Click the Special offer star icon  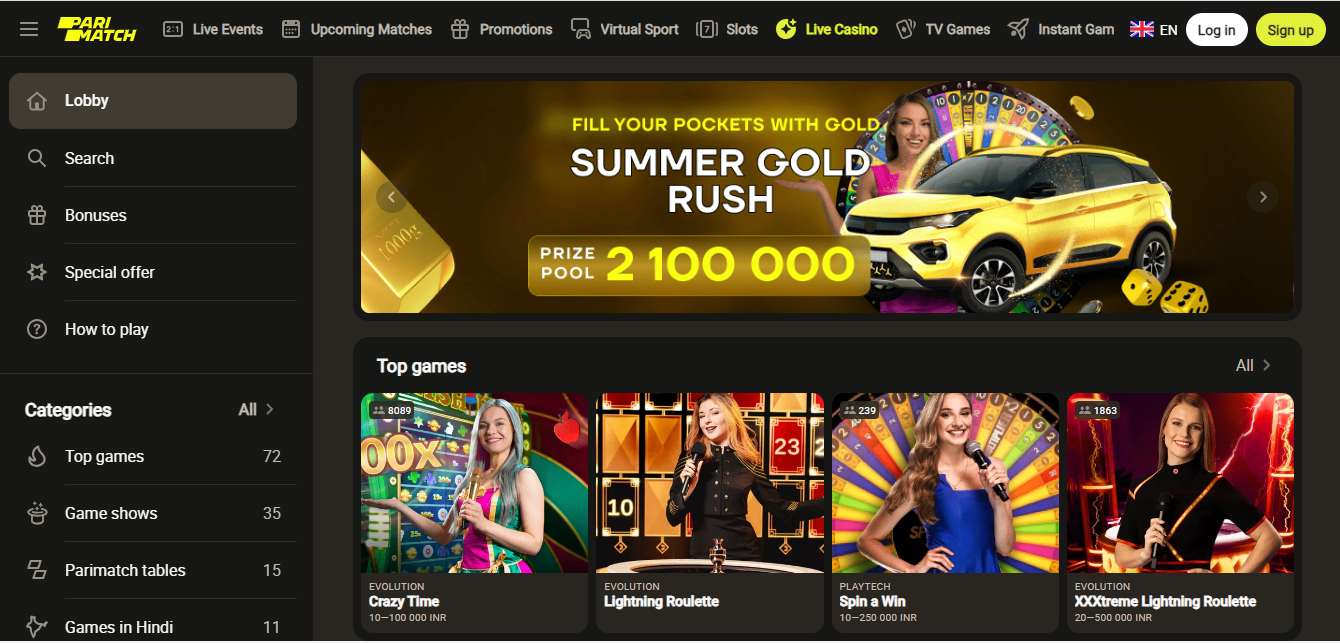point(37,272)
